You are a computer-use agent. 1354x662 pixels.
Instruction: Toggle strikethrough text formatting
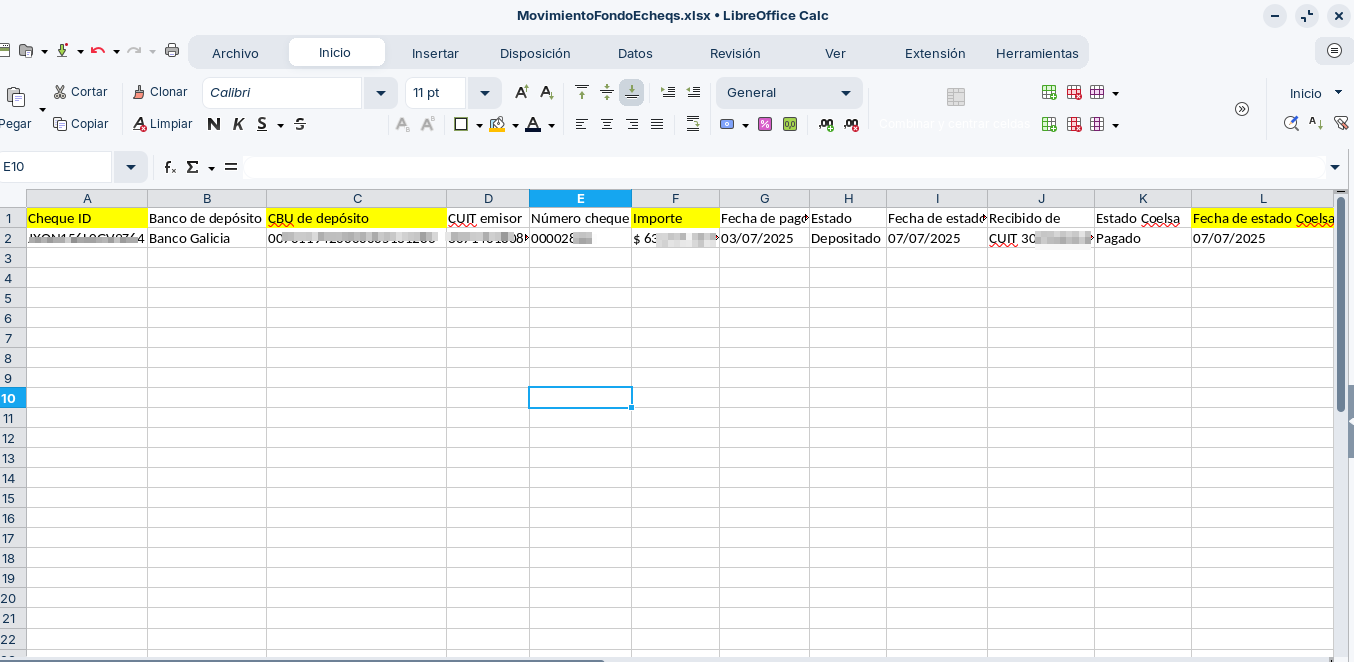pyautogui.click(x=299, y=124)
